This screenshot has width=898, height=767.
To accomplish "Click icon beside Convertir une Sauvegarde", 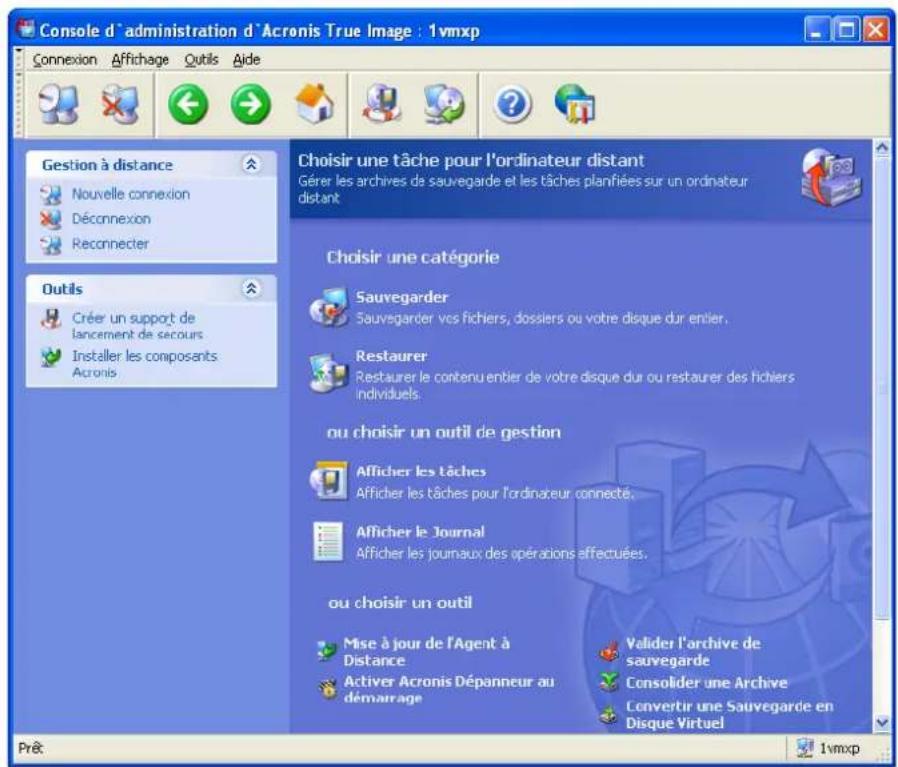I will tap(609, 714).
